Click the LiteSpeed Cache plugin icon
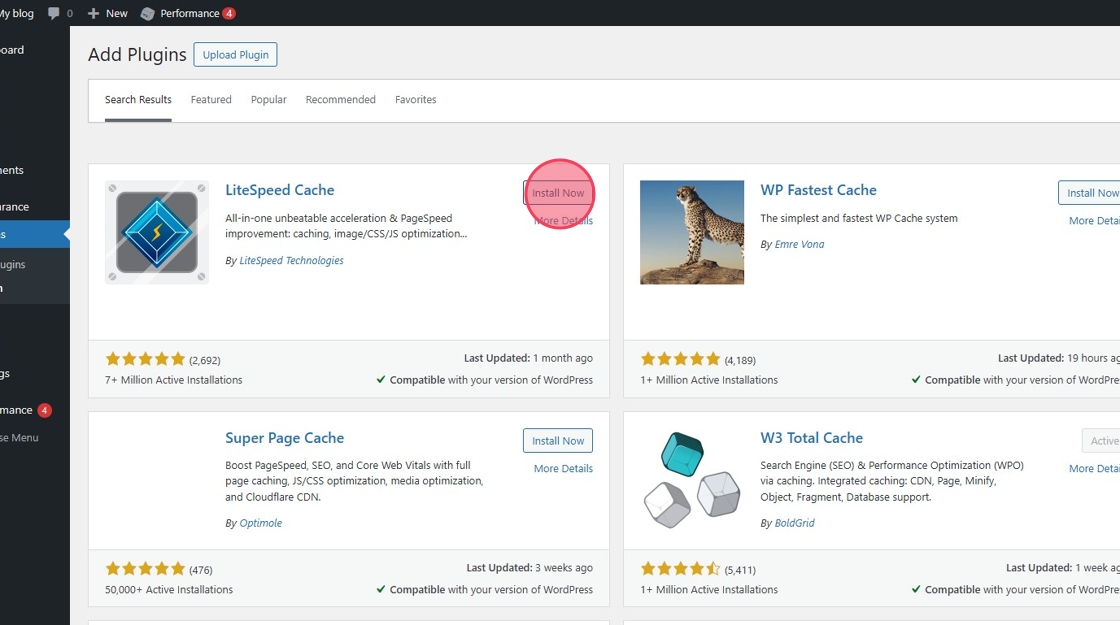 (x=157, y=232)
